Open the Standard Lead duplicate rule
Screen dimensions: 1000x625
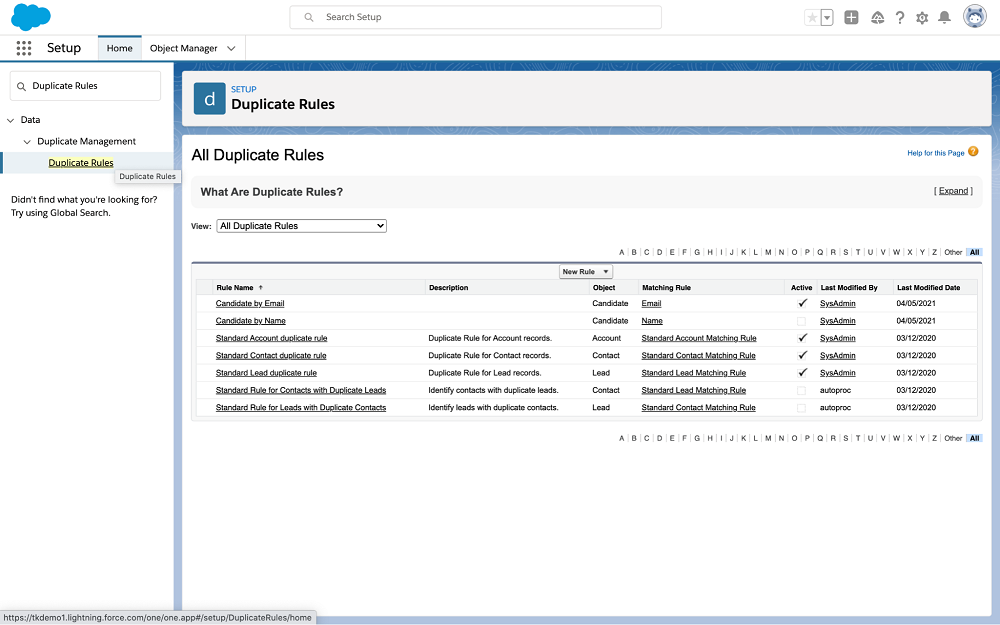[x=266, y=372]
